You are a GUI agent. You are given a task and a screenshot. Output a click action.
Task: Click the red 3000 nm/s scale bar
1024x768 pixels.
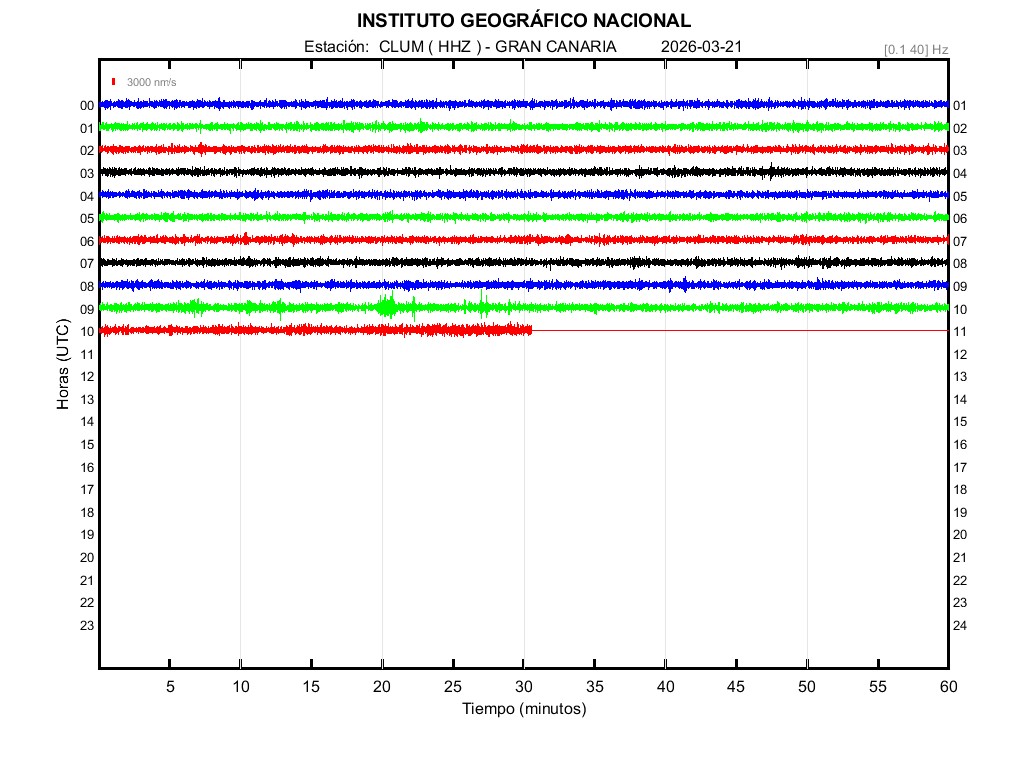pyautogui.click(x=115, y=82)
